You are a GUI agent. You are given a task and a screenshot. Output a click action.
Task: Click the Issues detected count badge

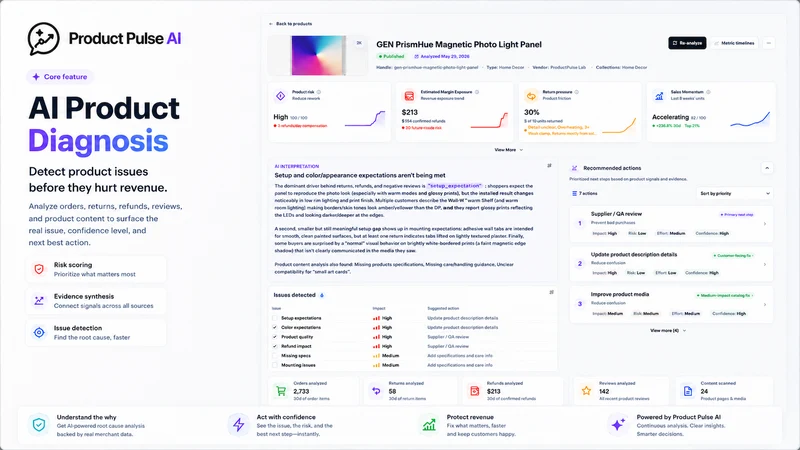321,295
